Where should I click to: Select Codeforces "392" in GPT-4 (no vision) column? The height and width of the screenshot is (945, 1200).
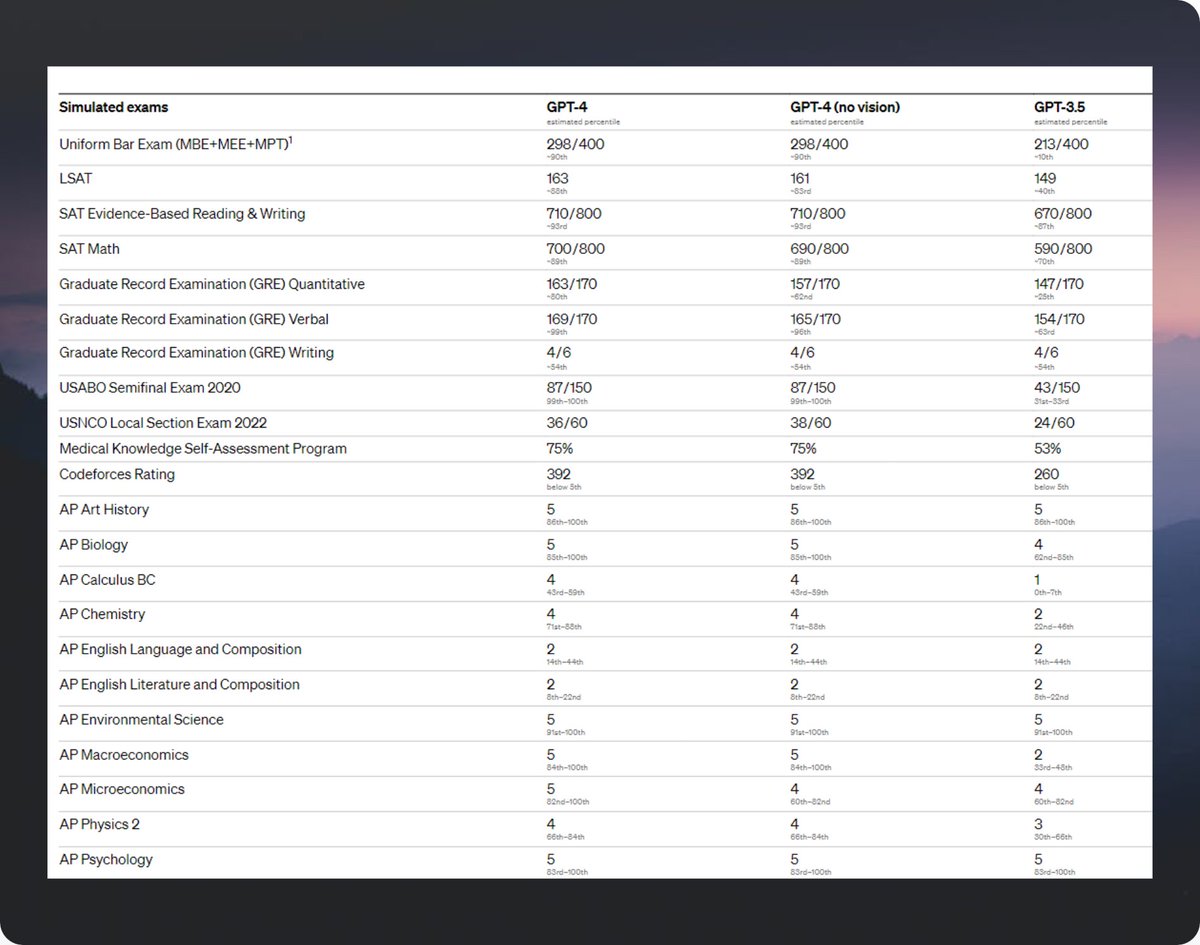tap(802, 475)
